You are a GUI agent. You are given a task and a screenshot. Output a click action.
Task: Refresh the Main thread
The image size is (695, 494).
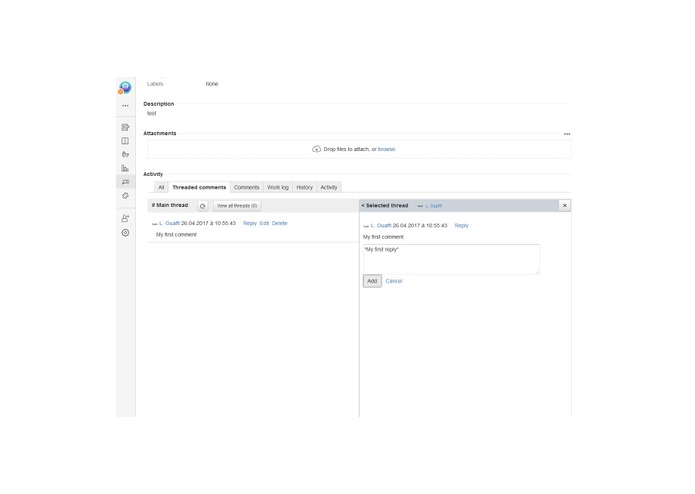tap(203, 206)
